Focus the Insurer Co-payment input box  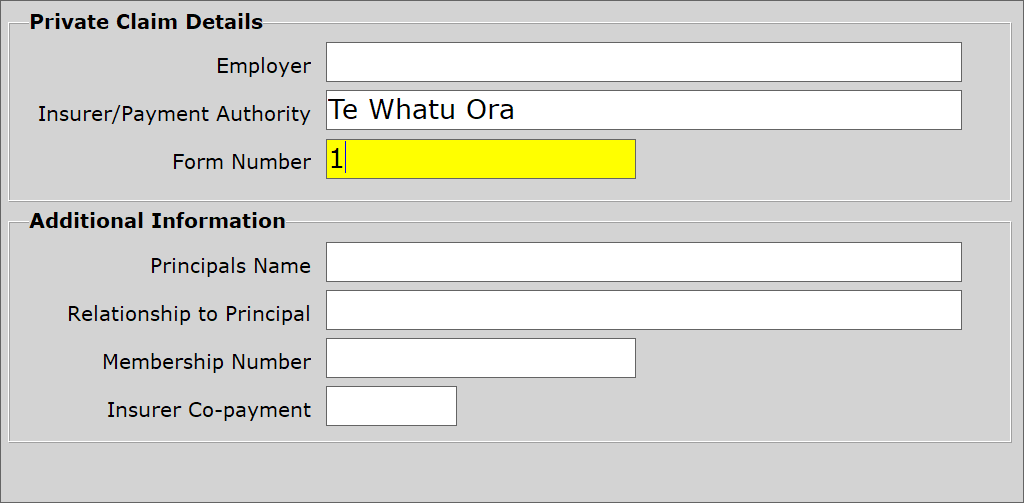pyautogui.click(x=391, y=406)
